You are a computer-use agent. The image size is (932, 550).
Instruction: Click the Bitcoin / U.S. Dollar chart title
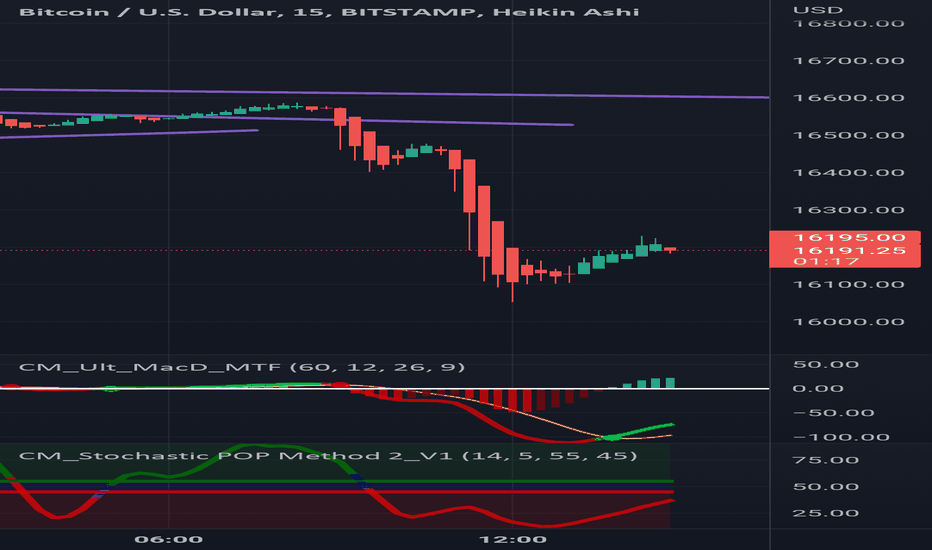(329, 12)
